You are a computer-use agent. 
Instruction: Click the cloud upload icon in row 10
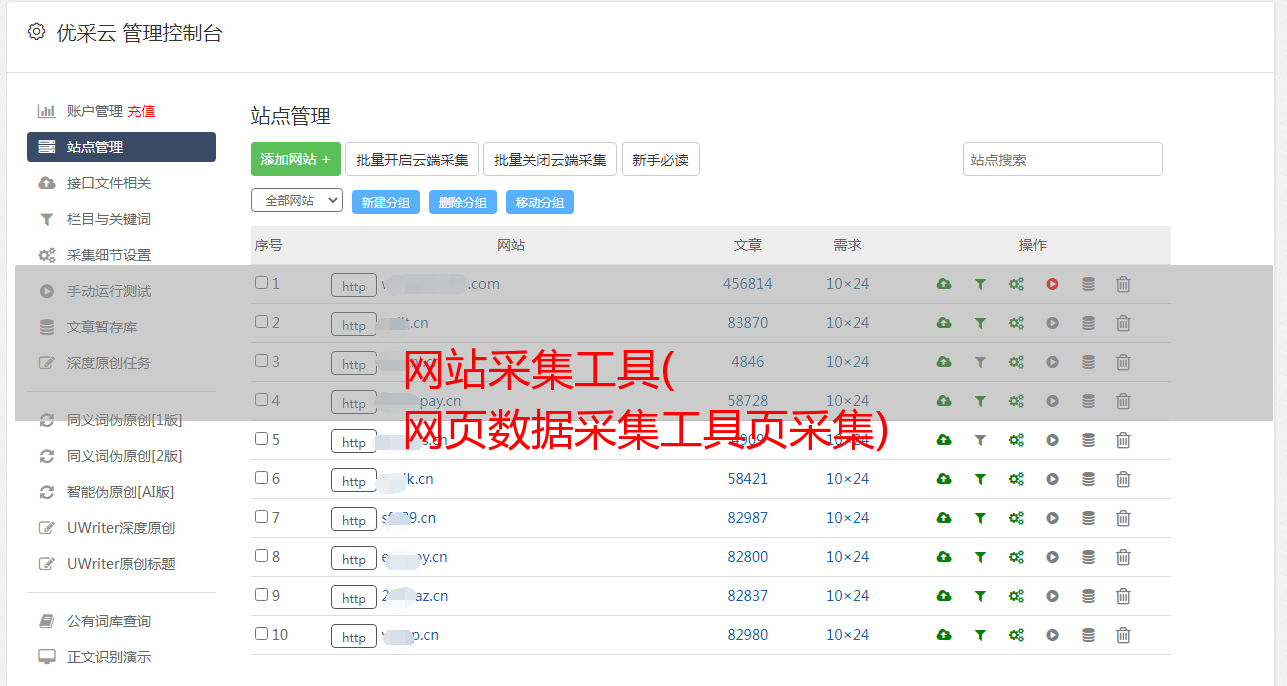[x=944, y=635]
